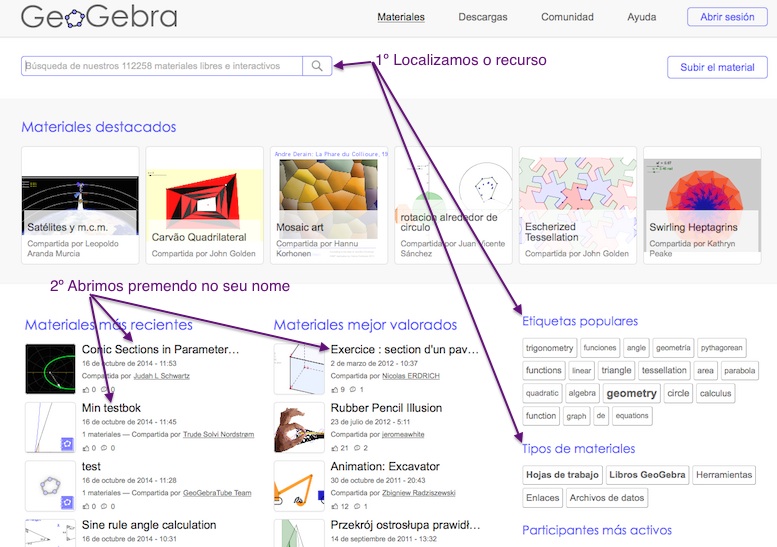
Task: Open the Carvão Quadrilateral card
Action: [205, 205]
